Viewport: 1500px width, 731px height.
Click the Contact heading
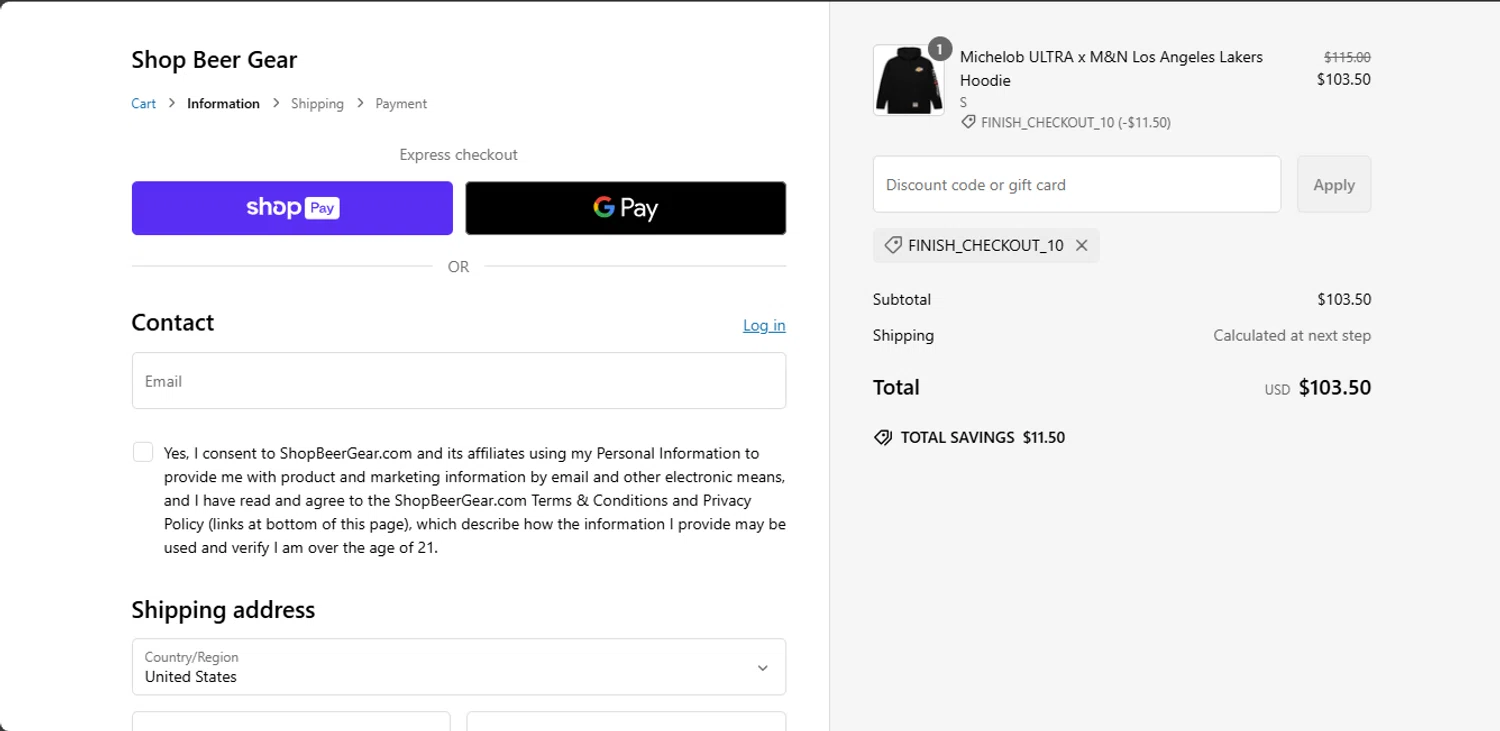pos(173,322)
